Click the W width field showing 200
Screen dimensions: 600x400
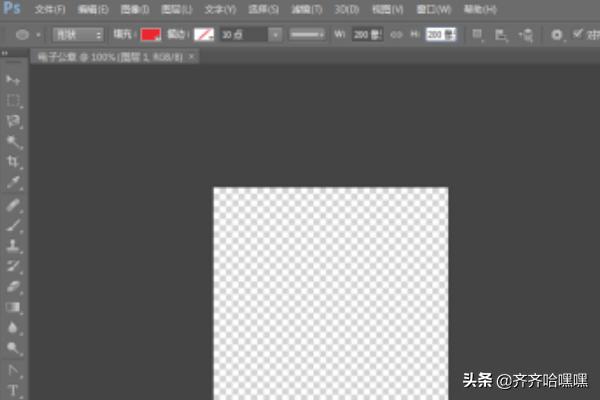[x=367, y=35]
